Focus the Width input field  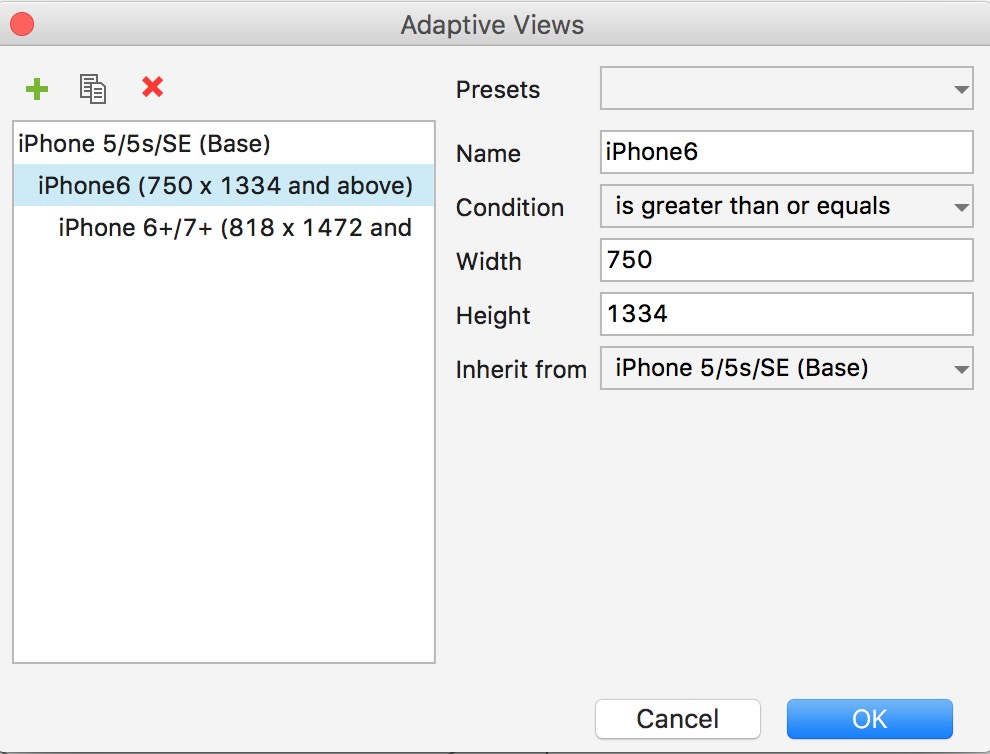(x=786, y=261)
